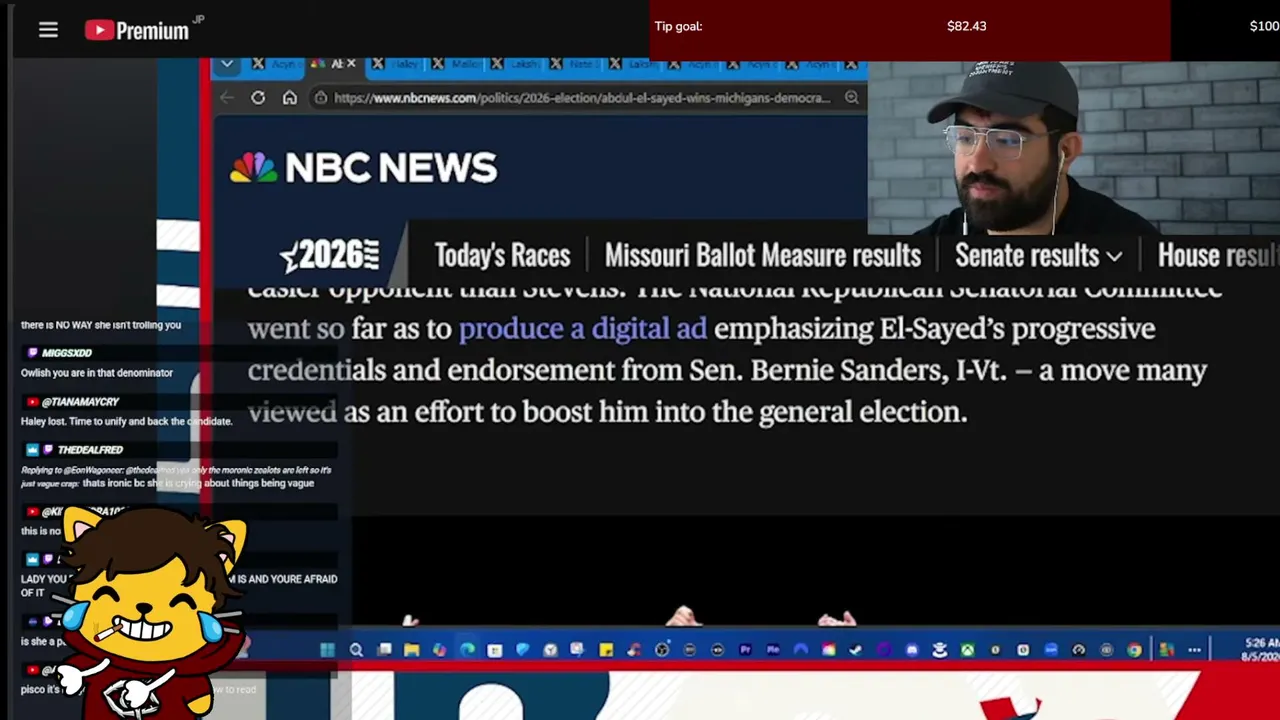
Task: Click the Tip goal progress bar
Action: pyautogui.click(x=910, y=30)
